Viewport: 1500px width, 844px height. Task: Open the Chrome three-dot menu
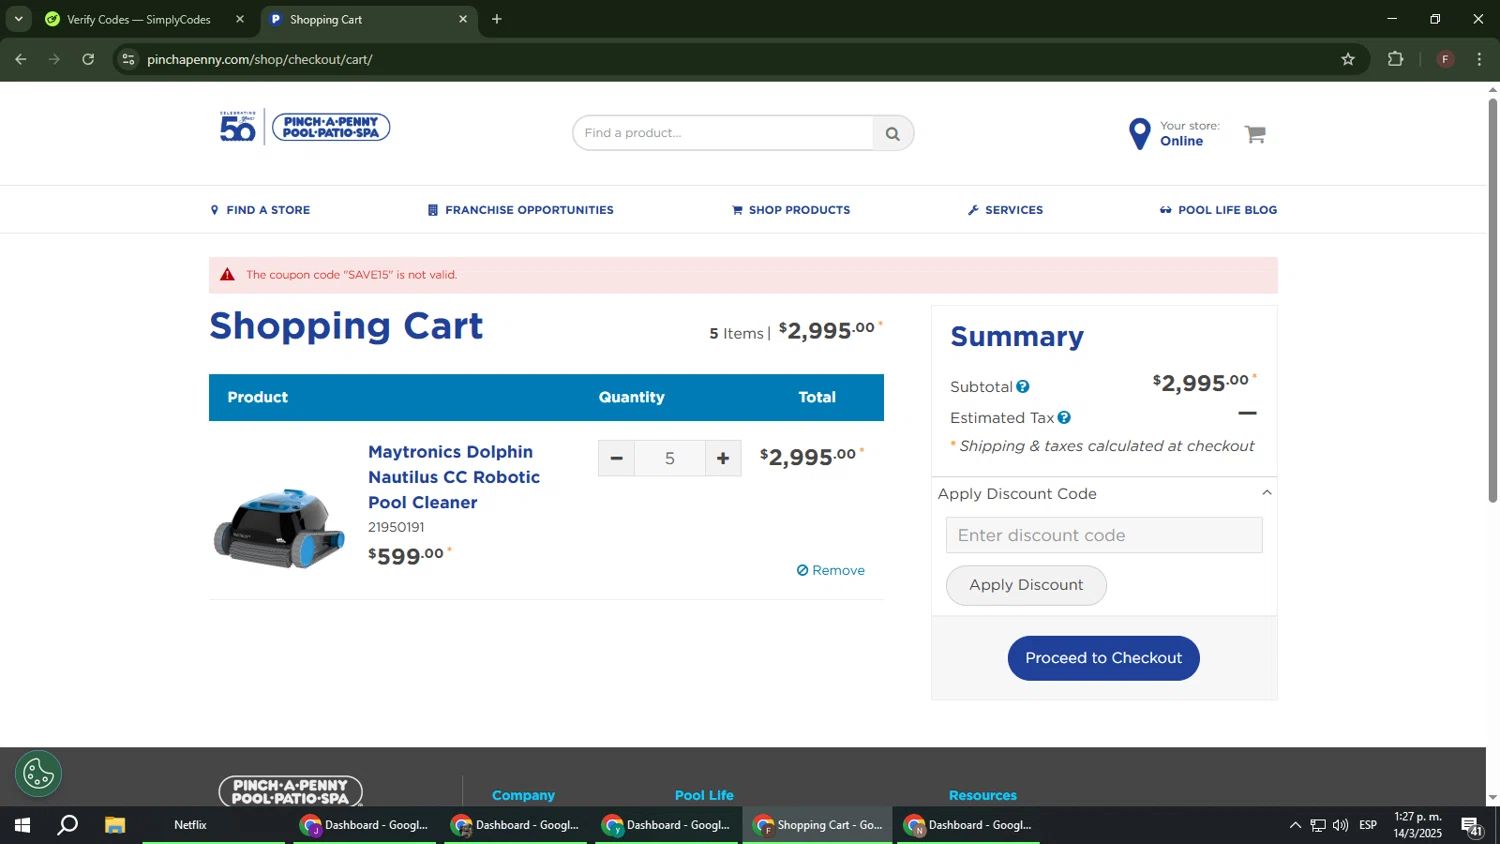pyautogui.click(x=1480, y=60)
